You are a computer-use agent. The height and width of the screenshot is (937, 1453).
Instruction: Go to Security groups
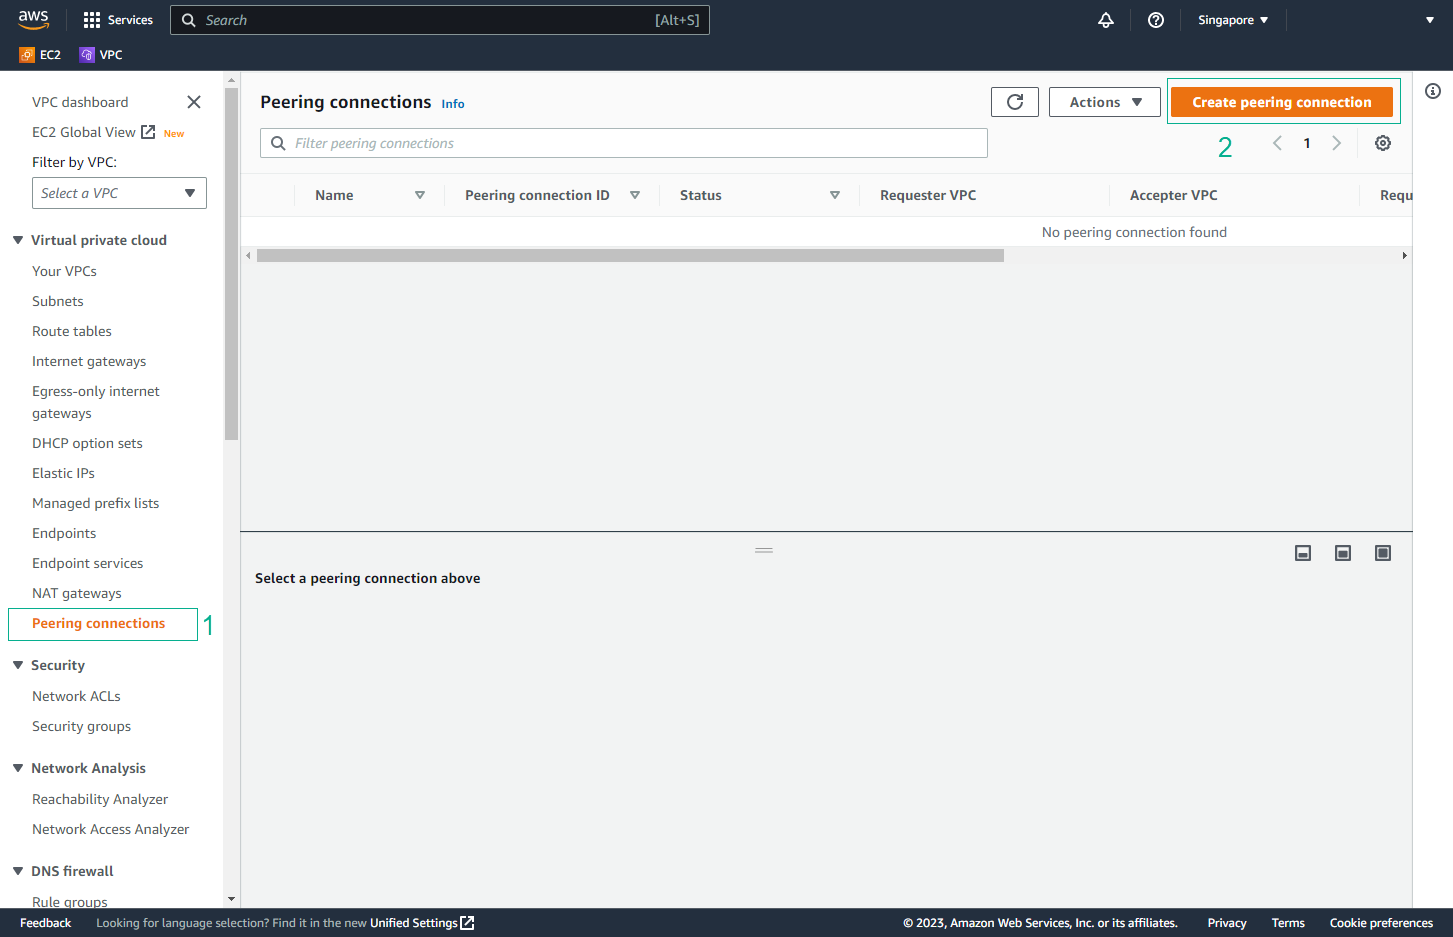(x=81, y=726)
